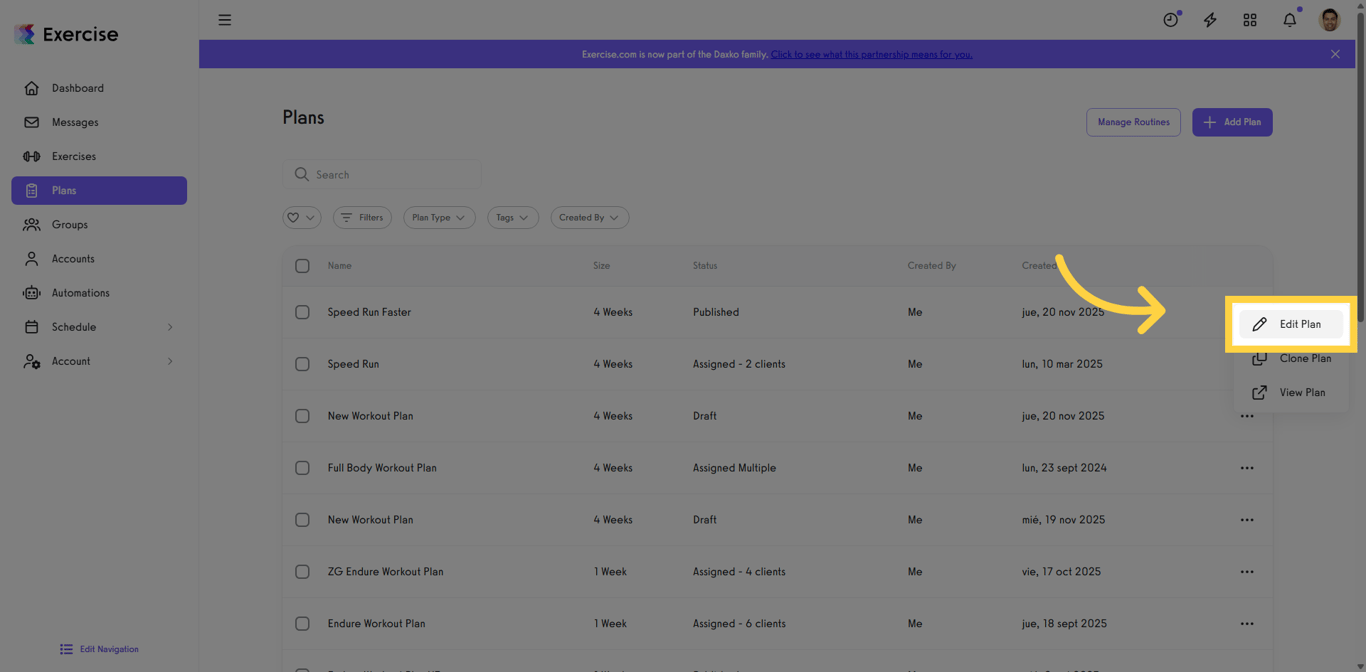
Task: Open three-dots menu for Endure Workout Plan
Action: 1247,624
